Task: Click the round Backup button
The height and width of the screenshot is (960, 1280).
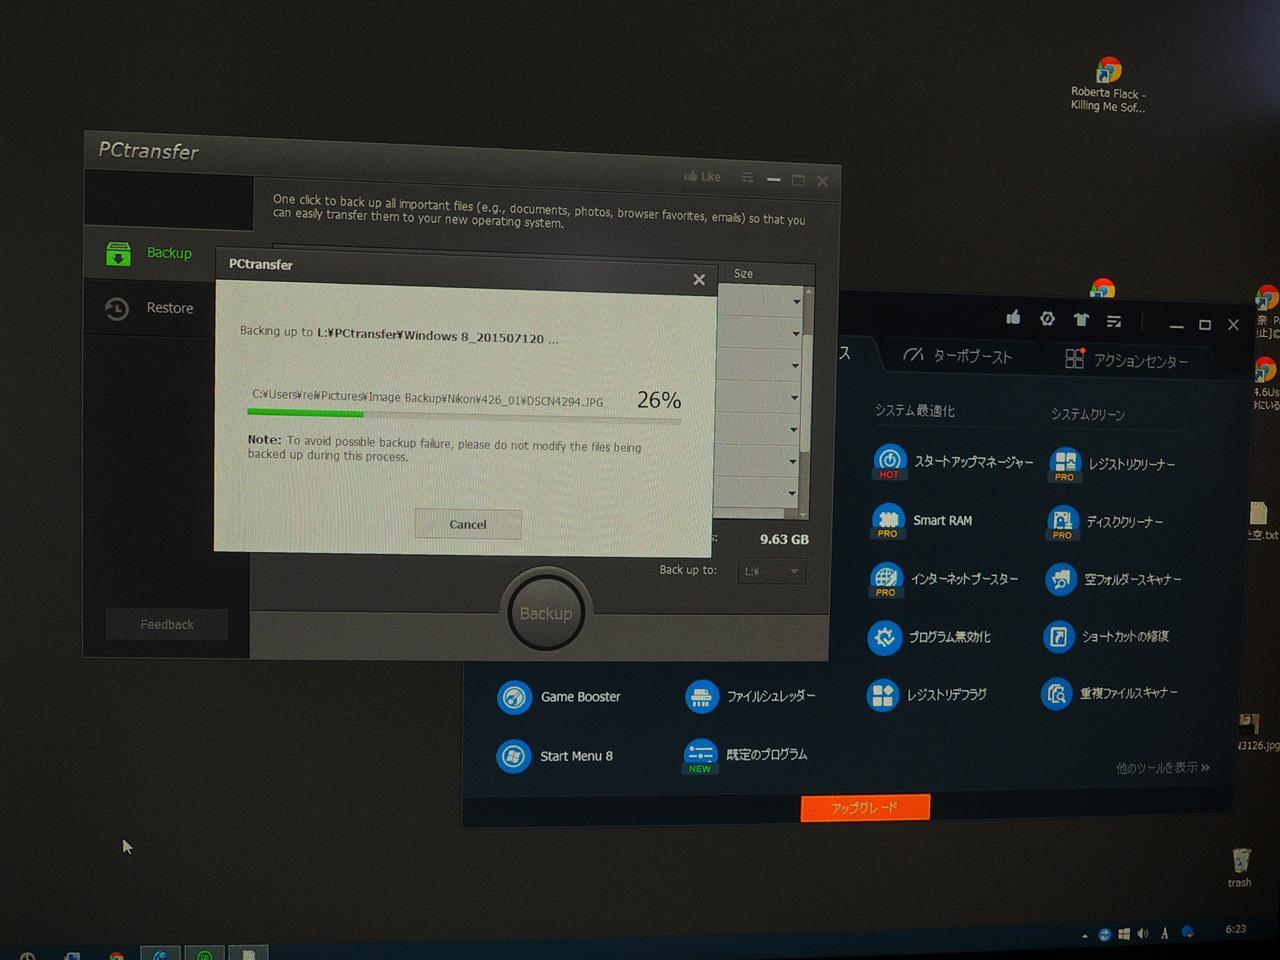Action: 545,613
